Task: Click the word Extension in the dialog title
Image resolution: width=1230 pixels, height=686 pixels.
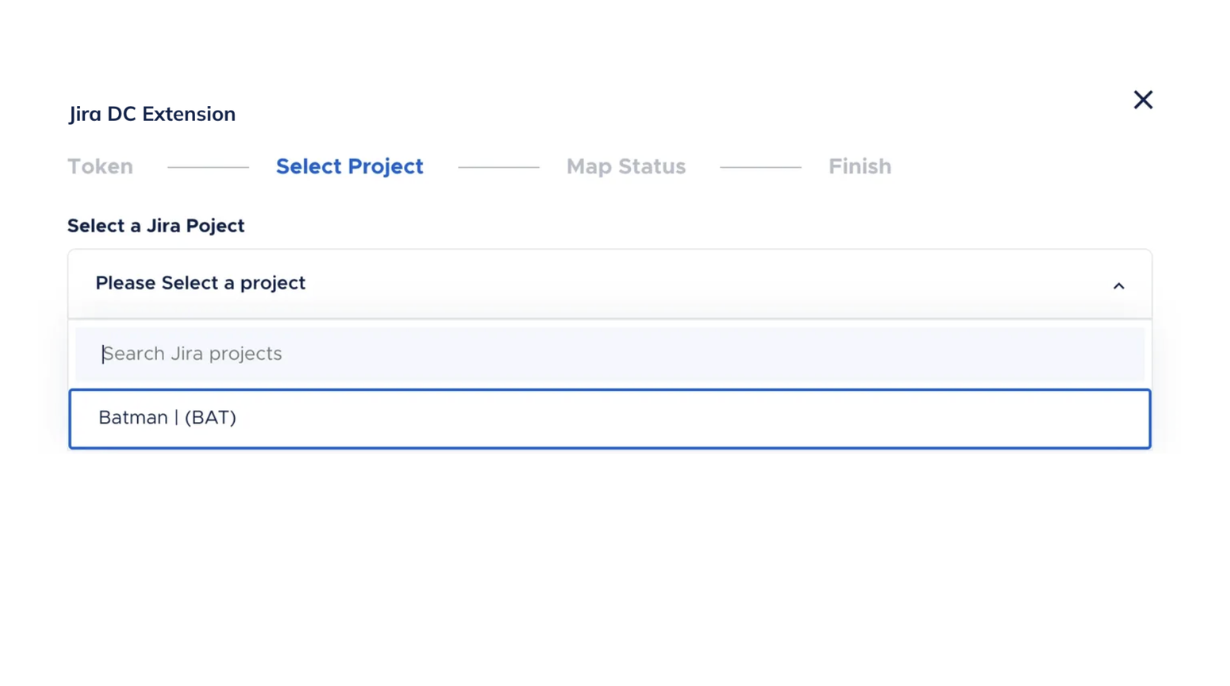Action: [x=189, y=114]
